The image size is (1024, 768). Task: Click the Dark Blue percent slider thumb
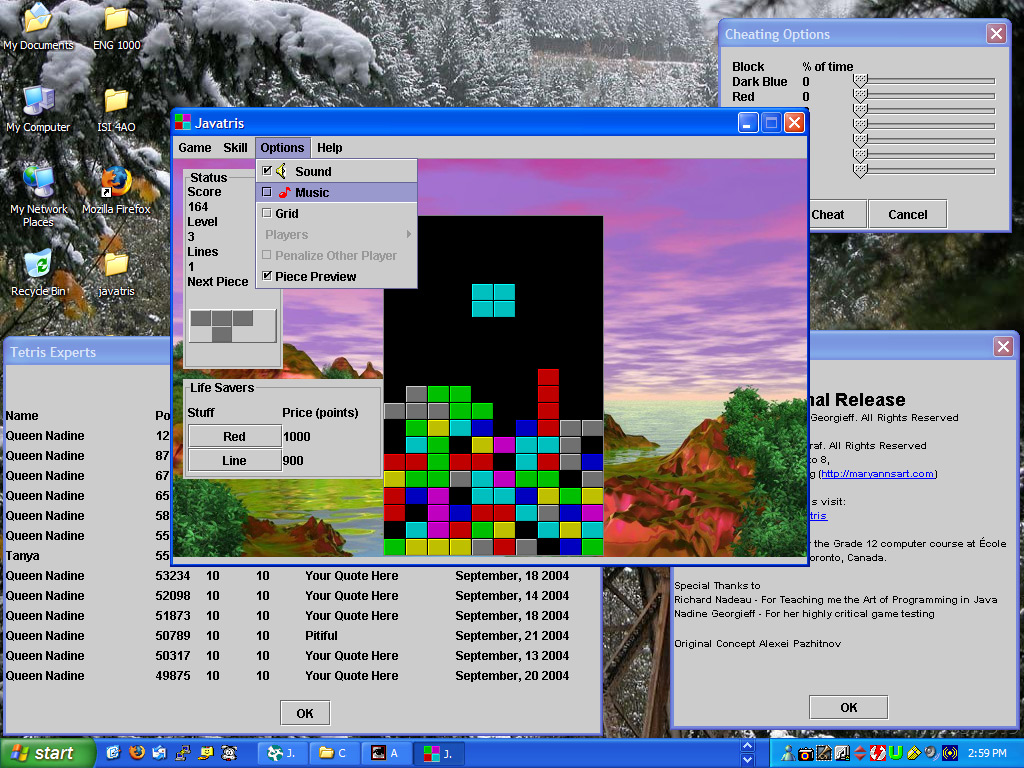coord(860,81)
